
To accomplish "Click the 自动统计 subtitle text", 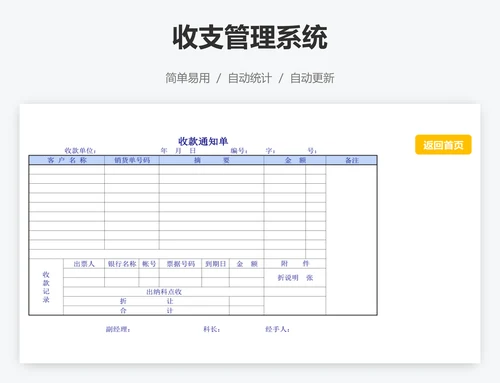I will click(250, 78).
